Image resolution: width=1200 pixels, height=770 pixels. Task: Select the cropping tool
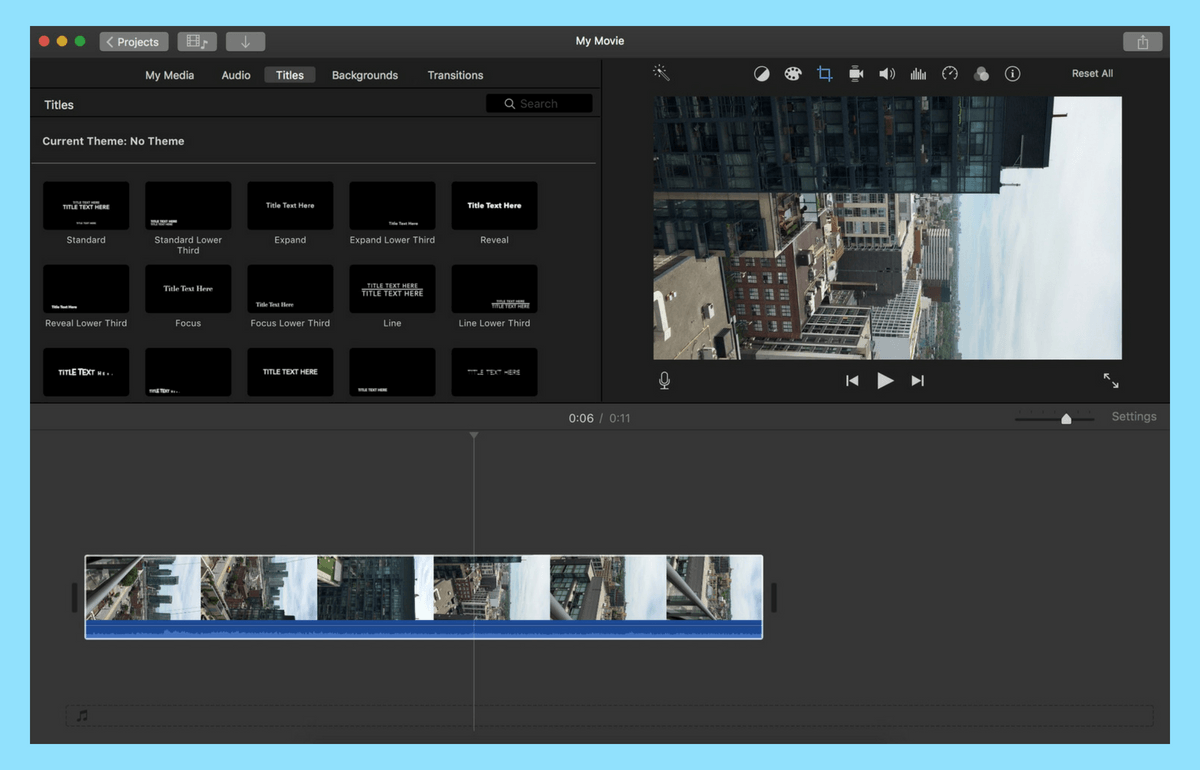(x=824, y=74)
